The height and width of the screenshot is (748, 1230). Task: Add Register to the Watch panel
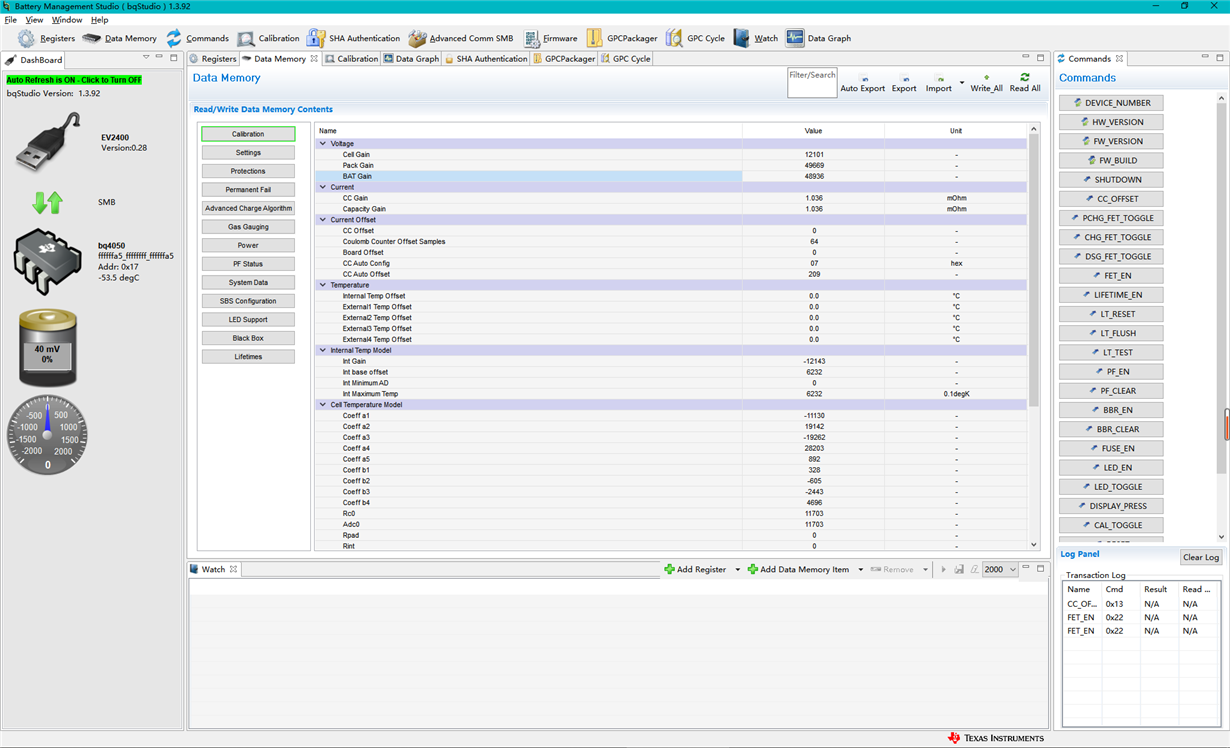[x=695, y=569]
